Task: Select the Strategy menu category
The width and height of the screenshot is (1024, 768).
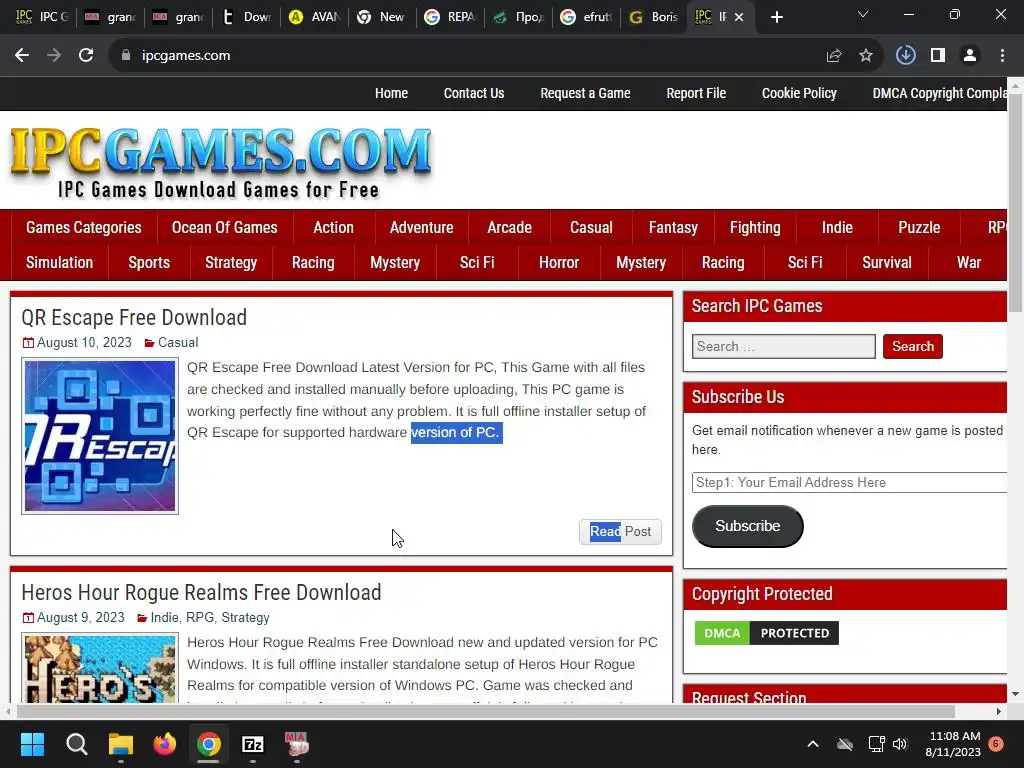Action: click(231, 263)
